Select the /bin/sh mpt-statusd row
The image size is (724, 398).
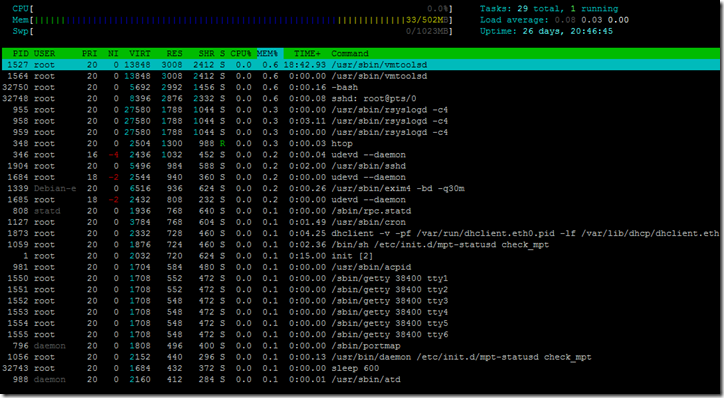click(x=361, y=245)
